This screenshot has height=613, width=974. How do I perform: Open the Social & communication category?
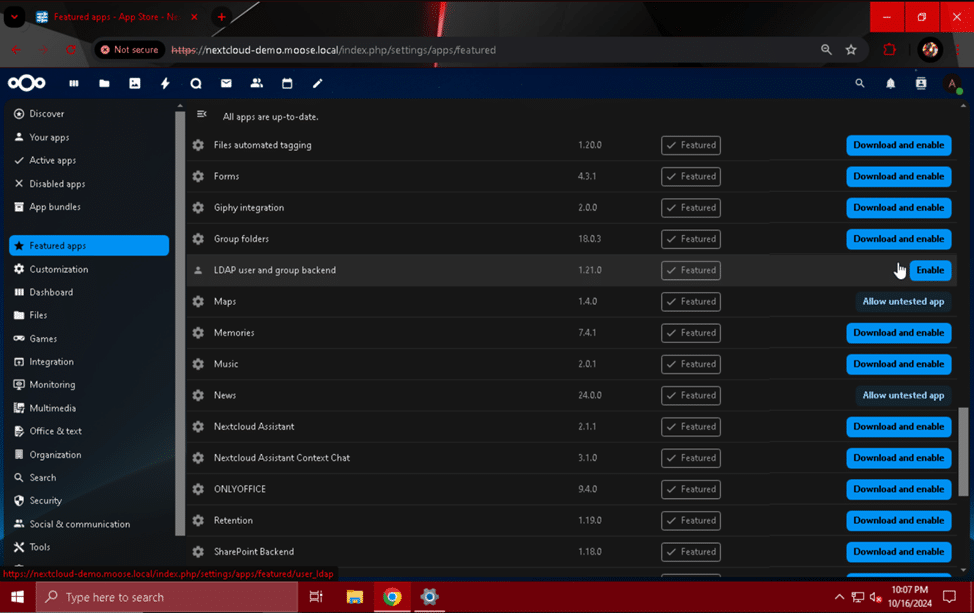(x=89, y=524)
